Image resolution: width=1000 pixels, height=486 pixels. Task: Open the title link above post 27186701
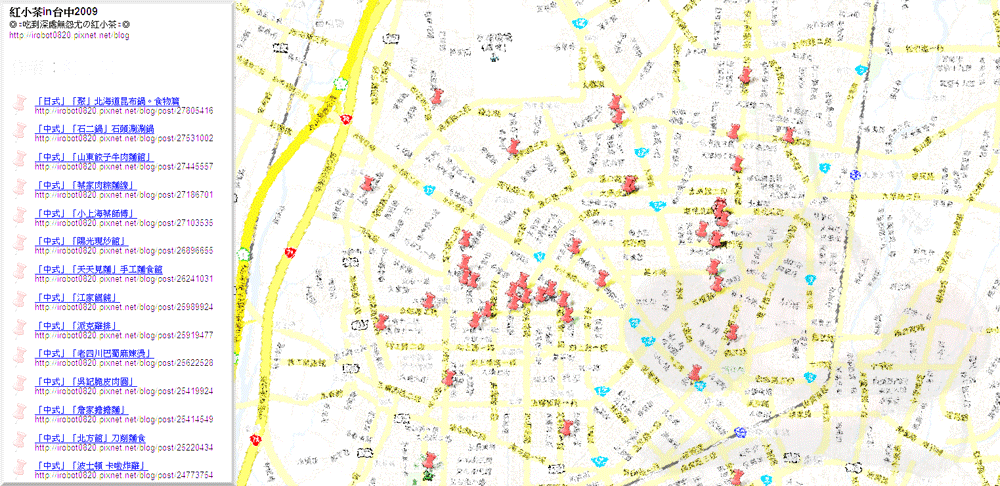88,186
